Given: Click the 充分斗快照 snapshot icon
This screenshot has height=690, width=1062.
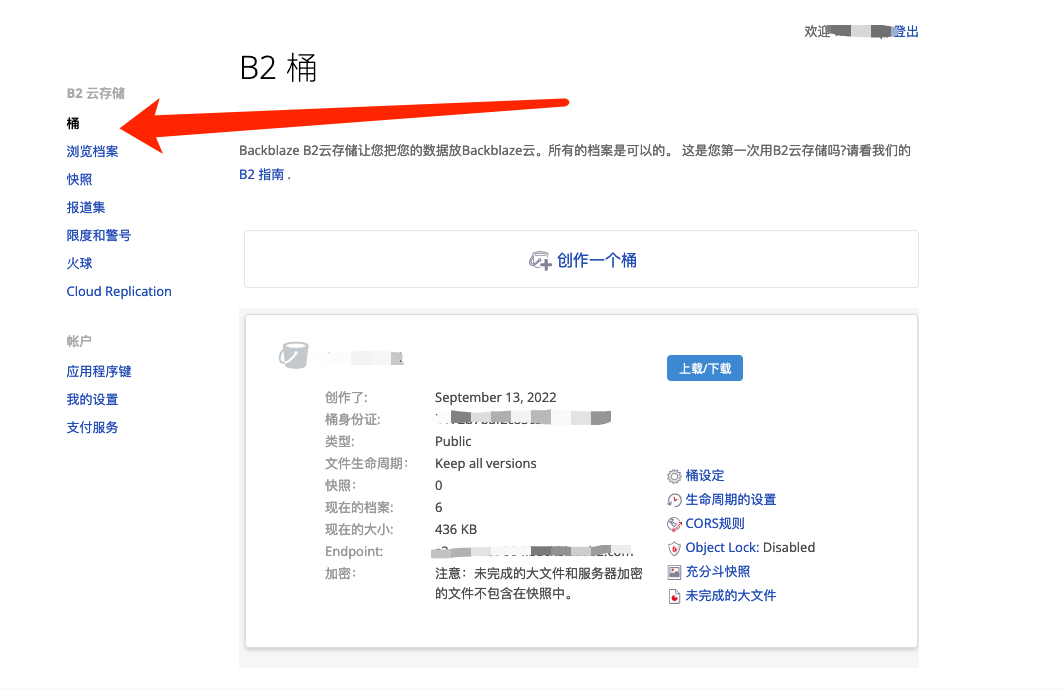Looking at the screenshot, I should point(674,572).
